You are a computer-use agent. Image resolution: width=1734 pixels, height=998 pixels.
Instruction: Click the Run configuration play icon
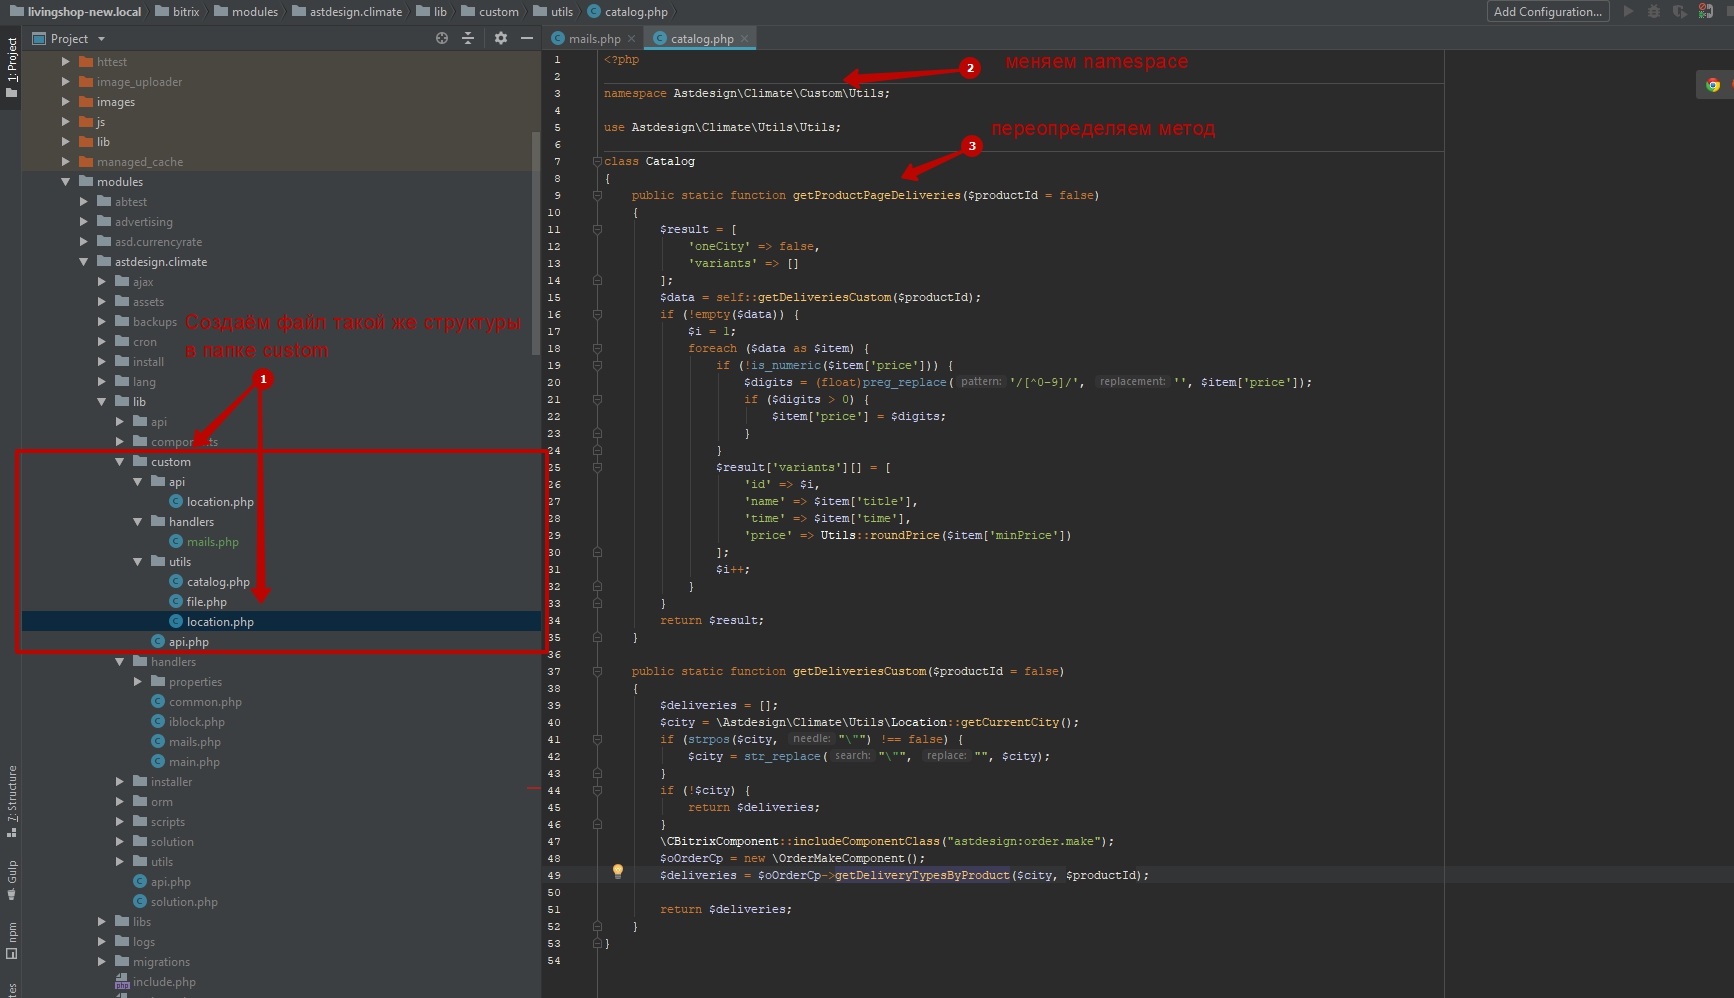[1628, 11]
